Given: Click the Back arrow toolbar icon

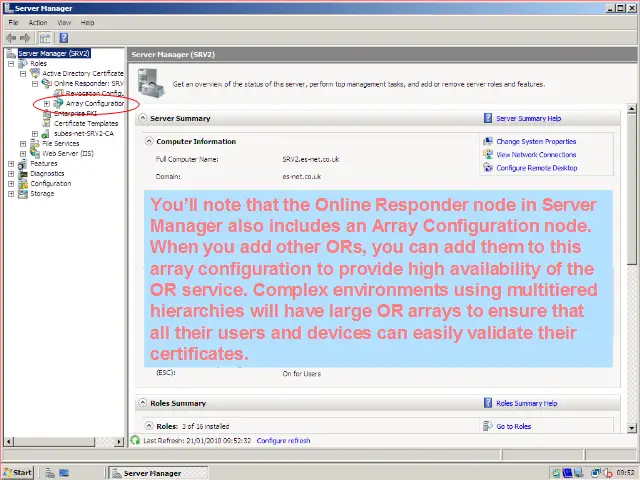Looking at the screenshot, I should (x=11, y=38).
